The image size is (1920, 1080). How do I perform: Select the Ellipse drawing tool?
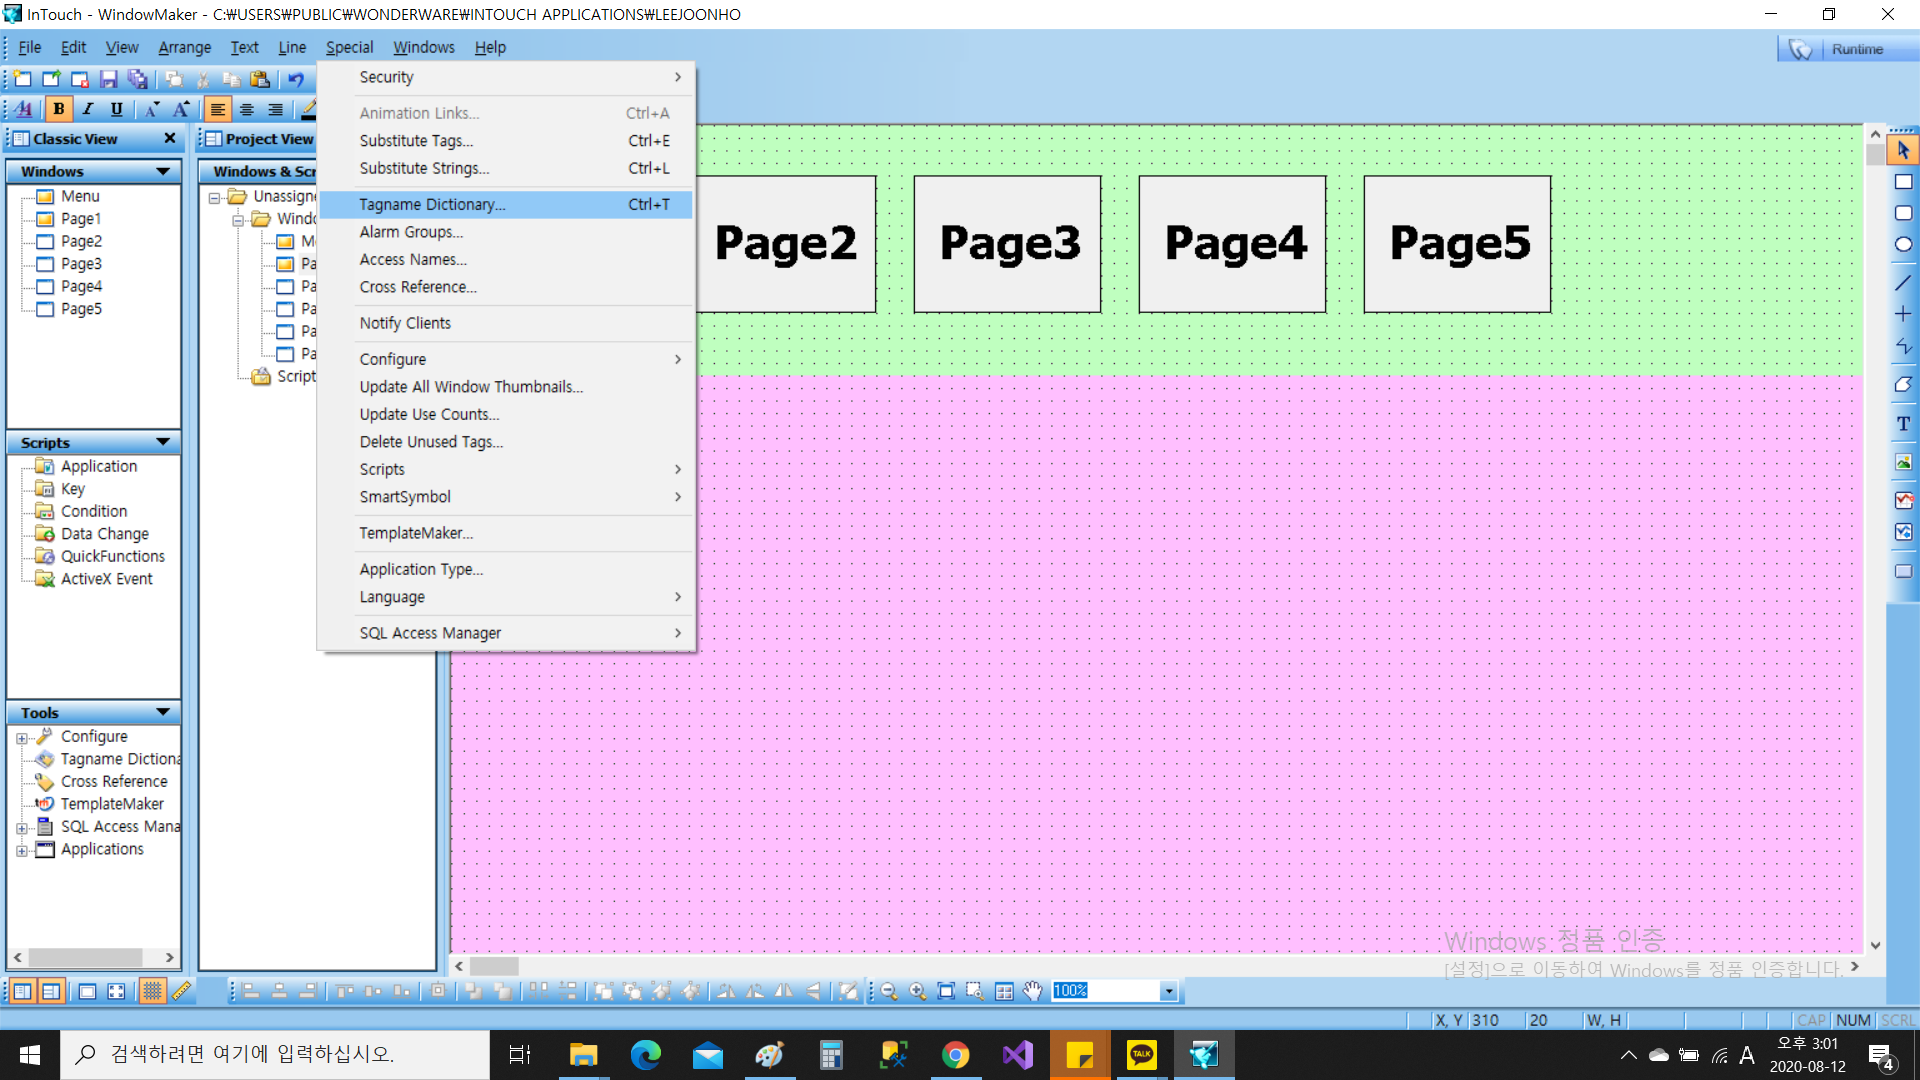point(1903,244)
